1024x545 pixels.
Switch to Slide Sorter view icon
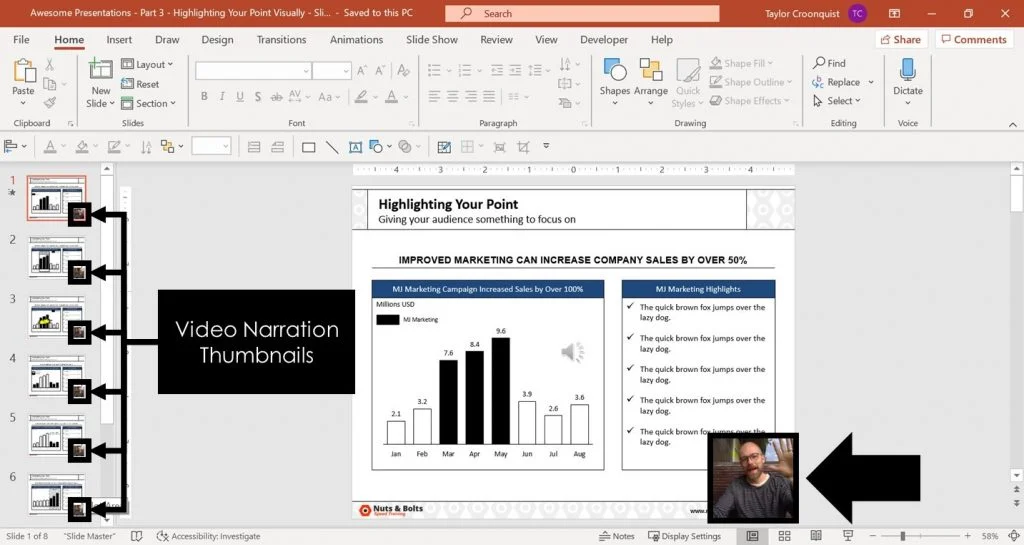point(784,536)
